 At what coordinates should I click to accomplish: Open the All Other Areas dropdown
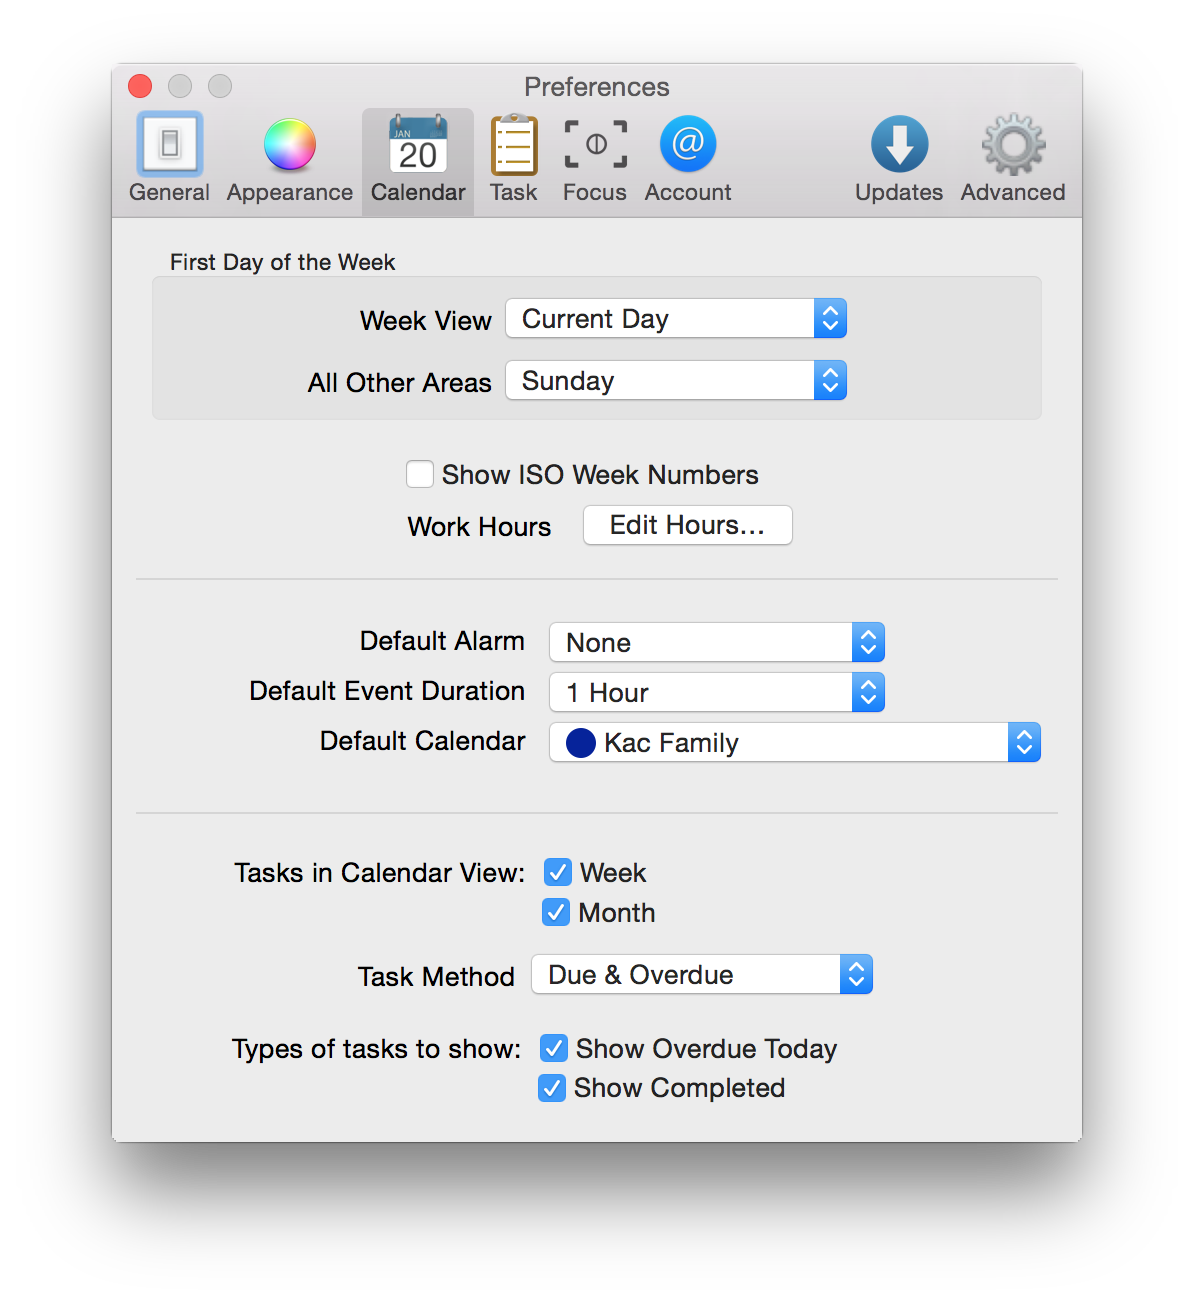[676, 381]
